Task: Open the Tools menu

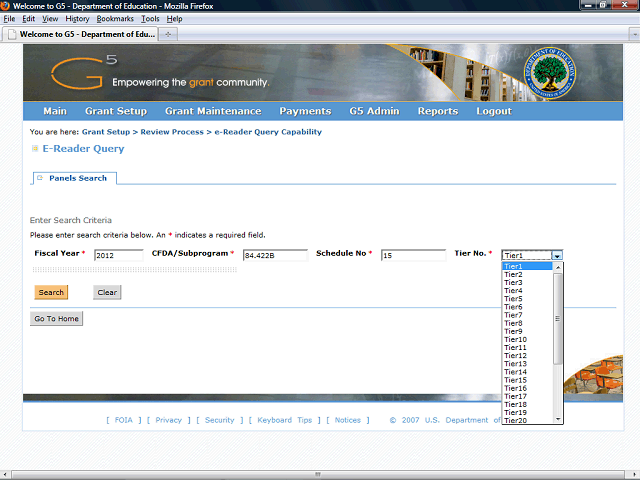Action: click(x=150, y=19)
